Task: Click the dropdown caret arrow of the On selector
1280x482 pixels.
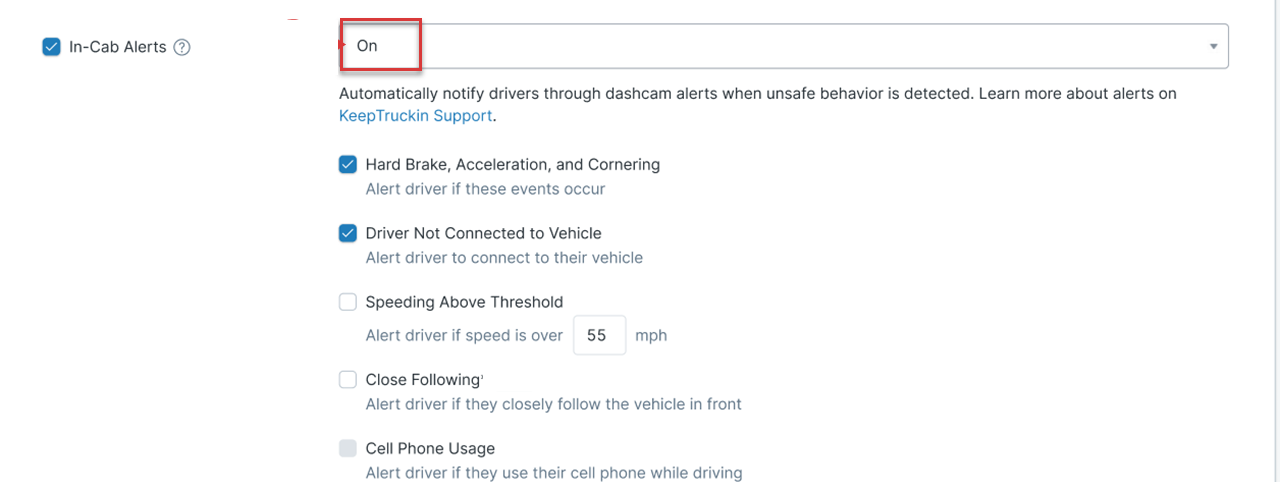Action: point(1213,47)
